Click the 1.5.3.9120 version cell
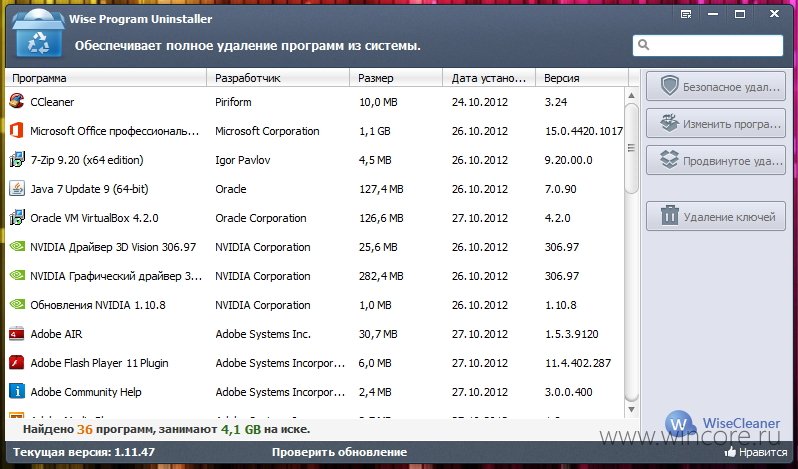The height and width of the screenshot is (469, 798). (572, 334)
